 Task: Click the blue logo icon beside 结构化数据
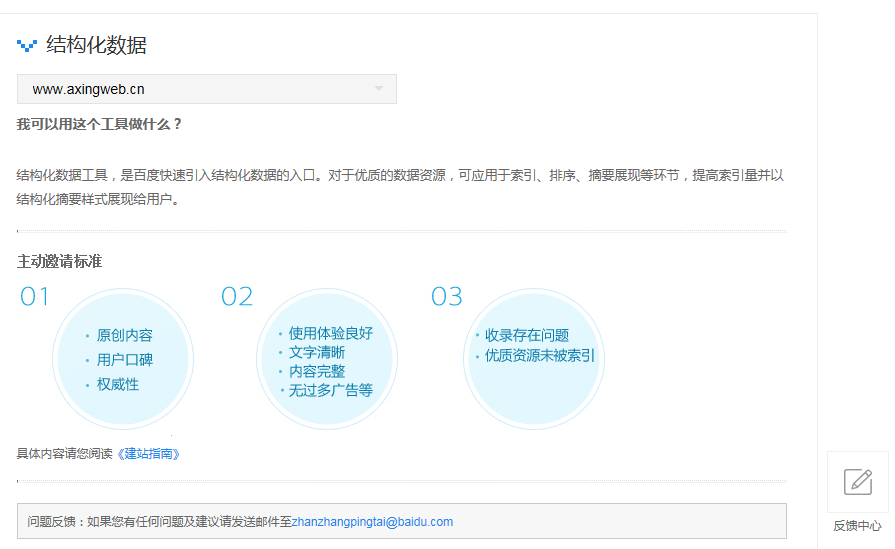[27, 45]
